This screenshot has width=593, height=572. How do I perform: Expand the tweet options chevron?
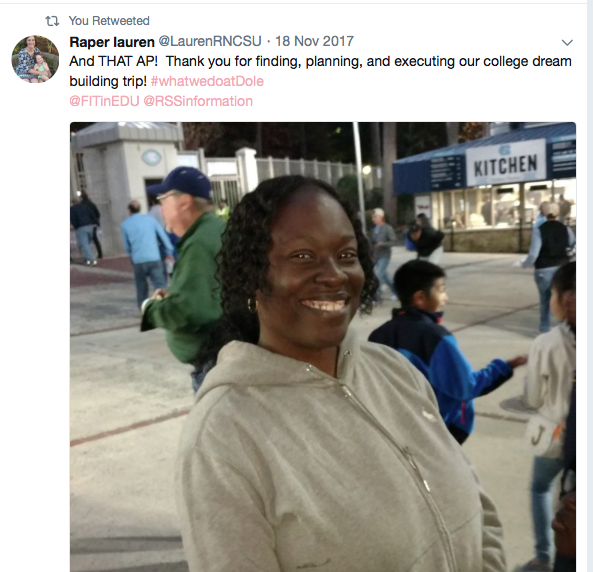tap(567, 42)
